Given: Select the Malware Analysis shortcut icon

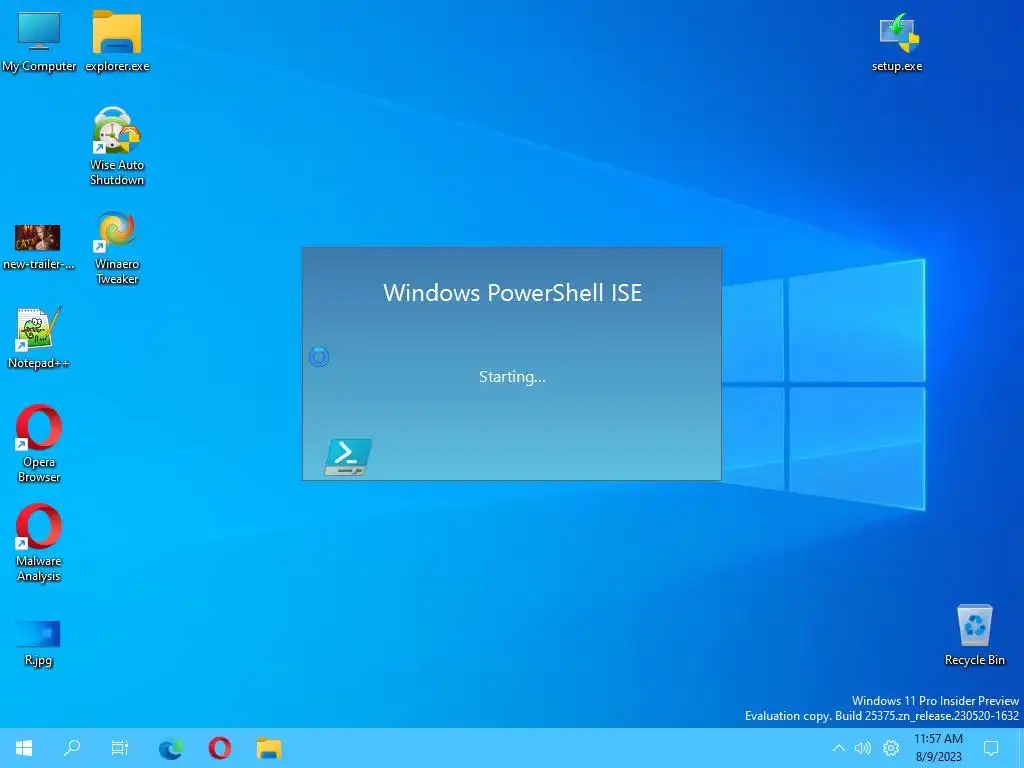Looking at the screenshot, I should pyautogui.click(x=39, y=543).
